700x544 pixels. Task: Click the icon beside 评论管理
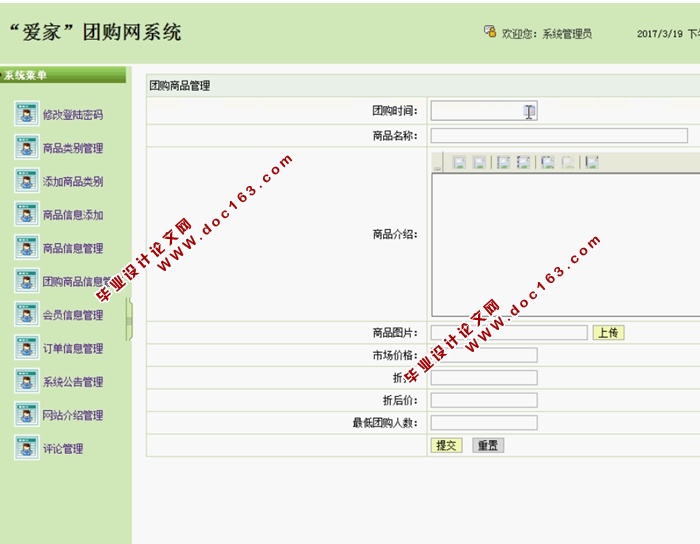[26, 448]
